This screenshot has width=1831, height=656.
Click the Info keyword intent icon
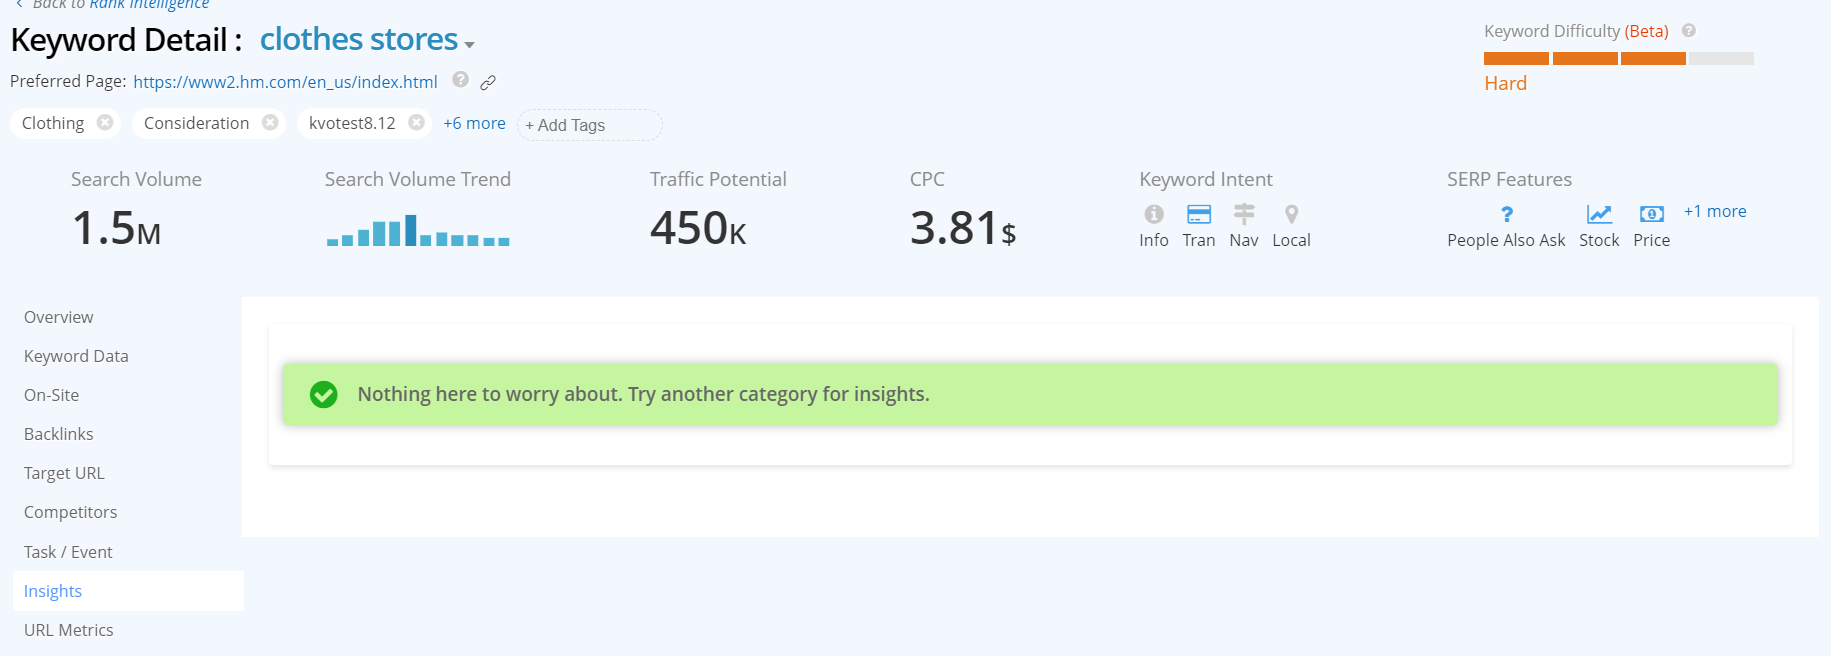click(x=1154, y=214)
